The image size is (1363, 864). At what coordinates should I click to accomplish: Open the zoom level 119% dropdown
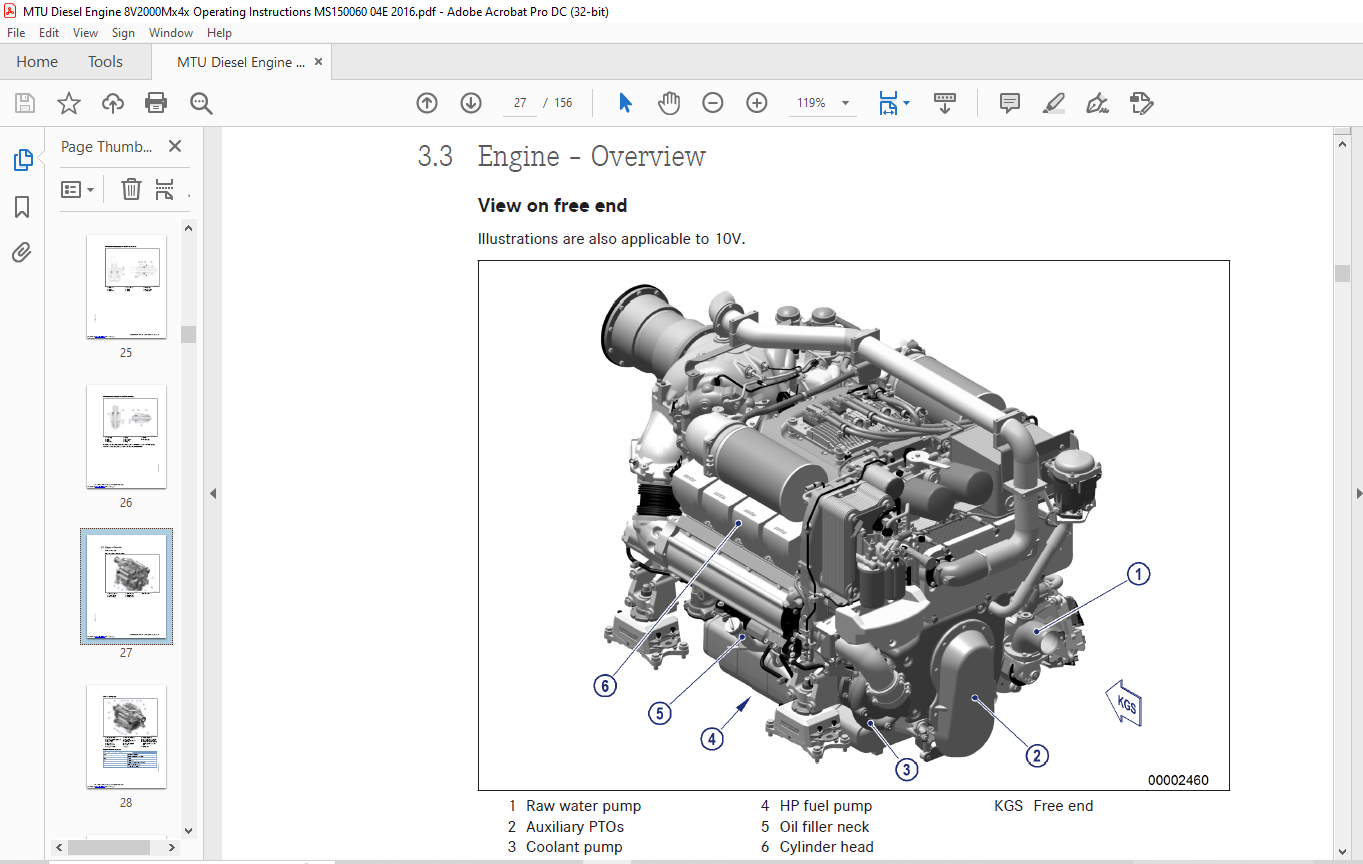[845, 103]
